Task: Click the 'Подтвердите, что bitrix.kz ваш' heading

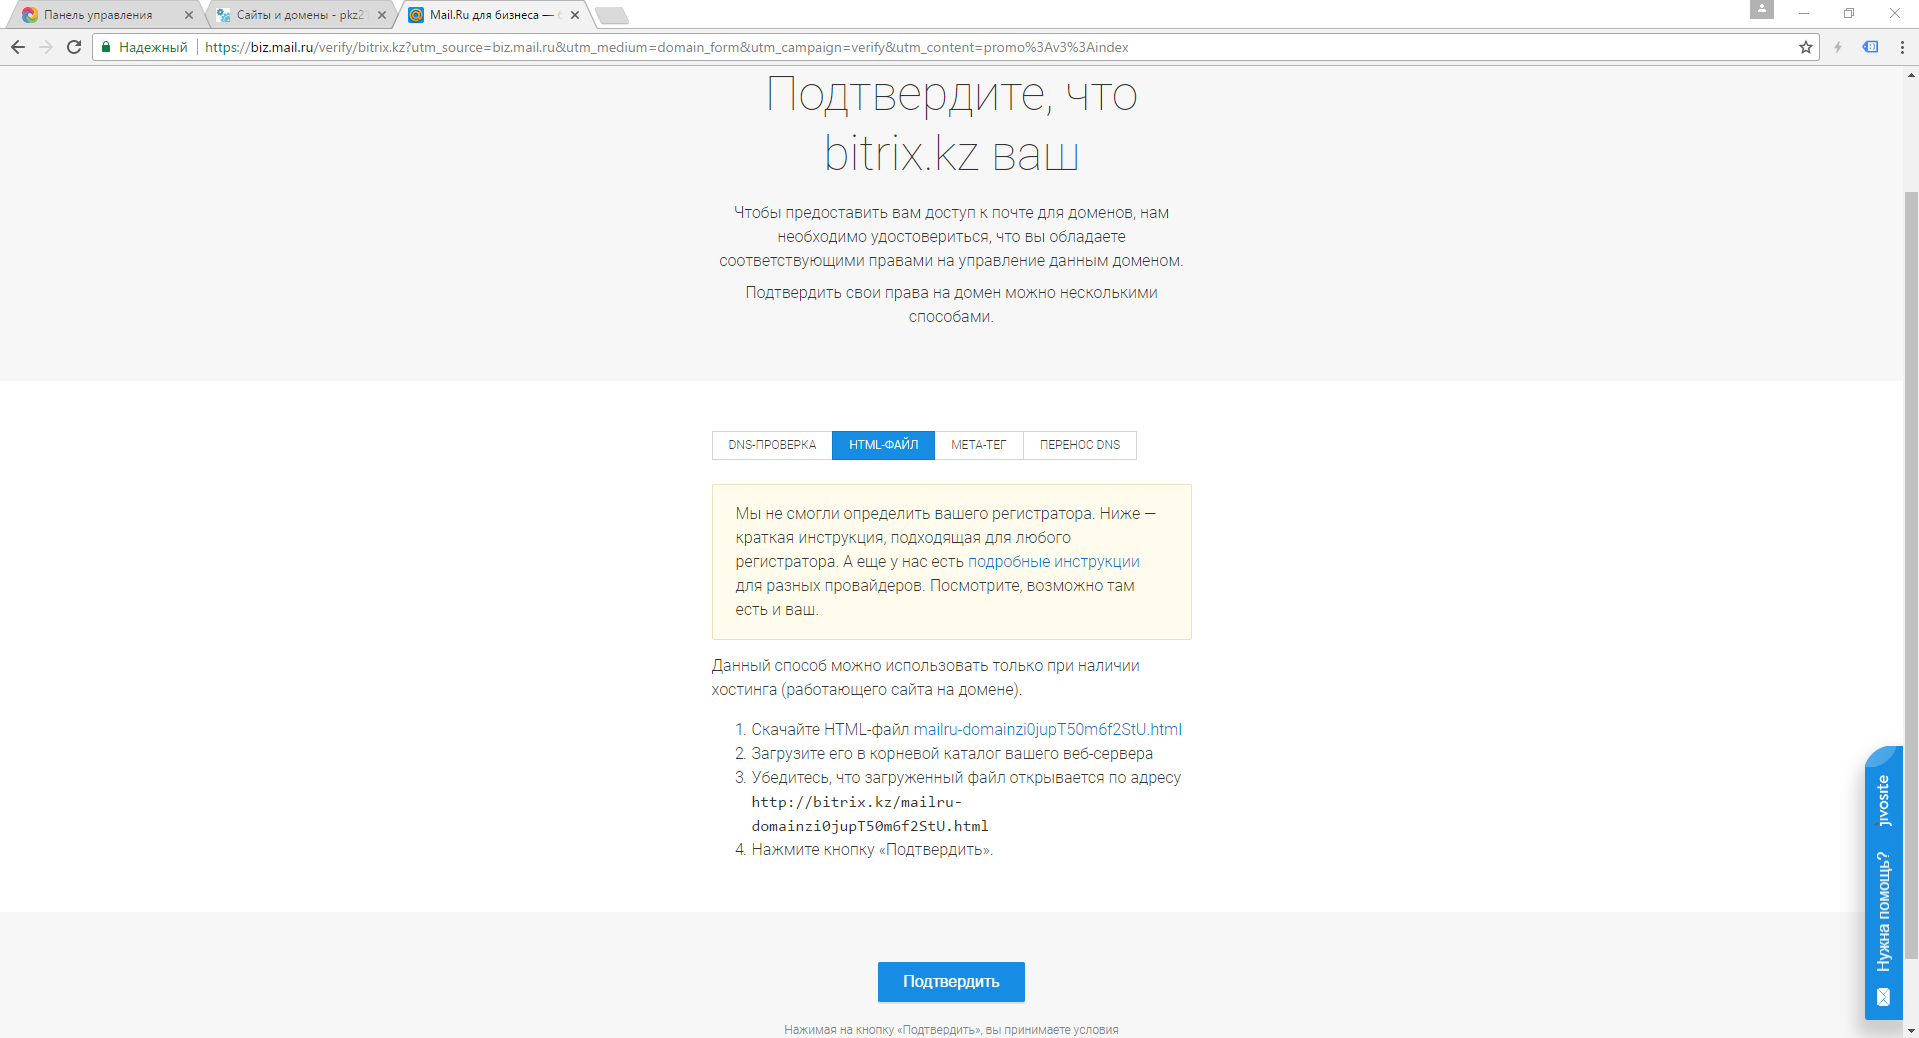Action: click(951, 123)
